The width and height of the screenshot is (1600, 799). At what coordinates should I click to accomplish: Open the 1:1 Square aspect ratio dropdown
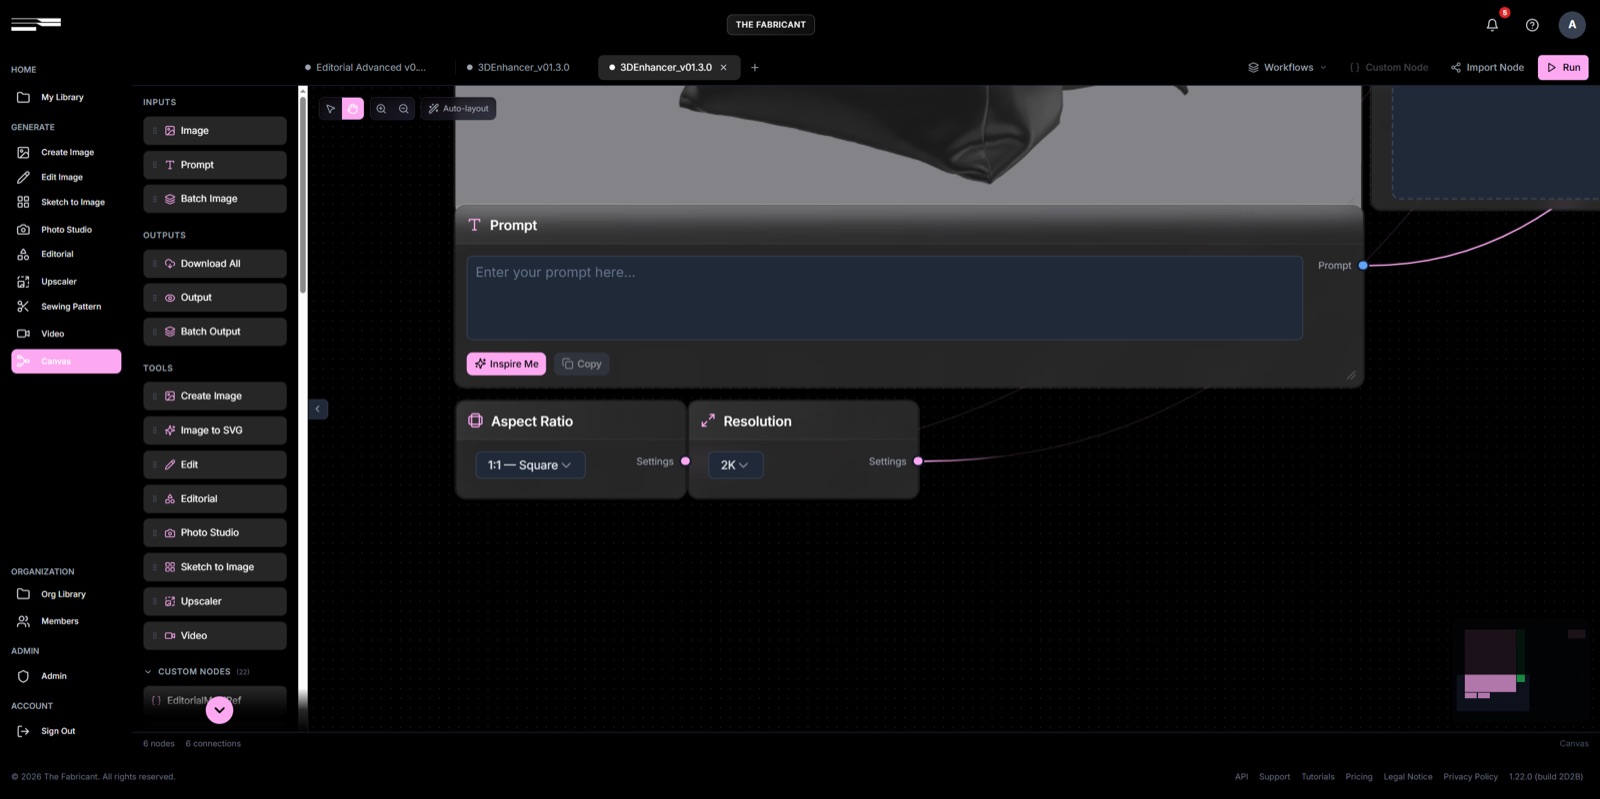click(530, 465)
